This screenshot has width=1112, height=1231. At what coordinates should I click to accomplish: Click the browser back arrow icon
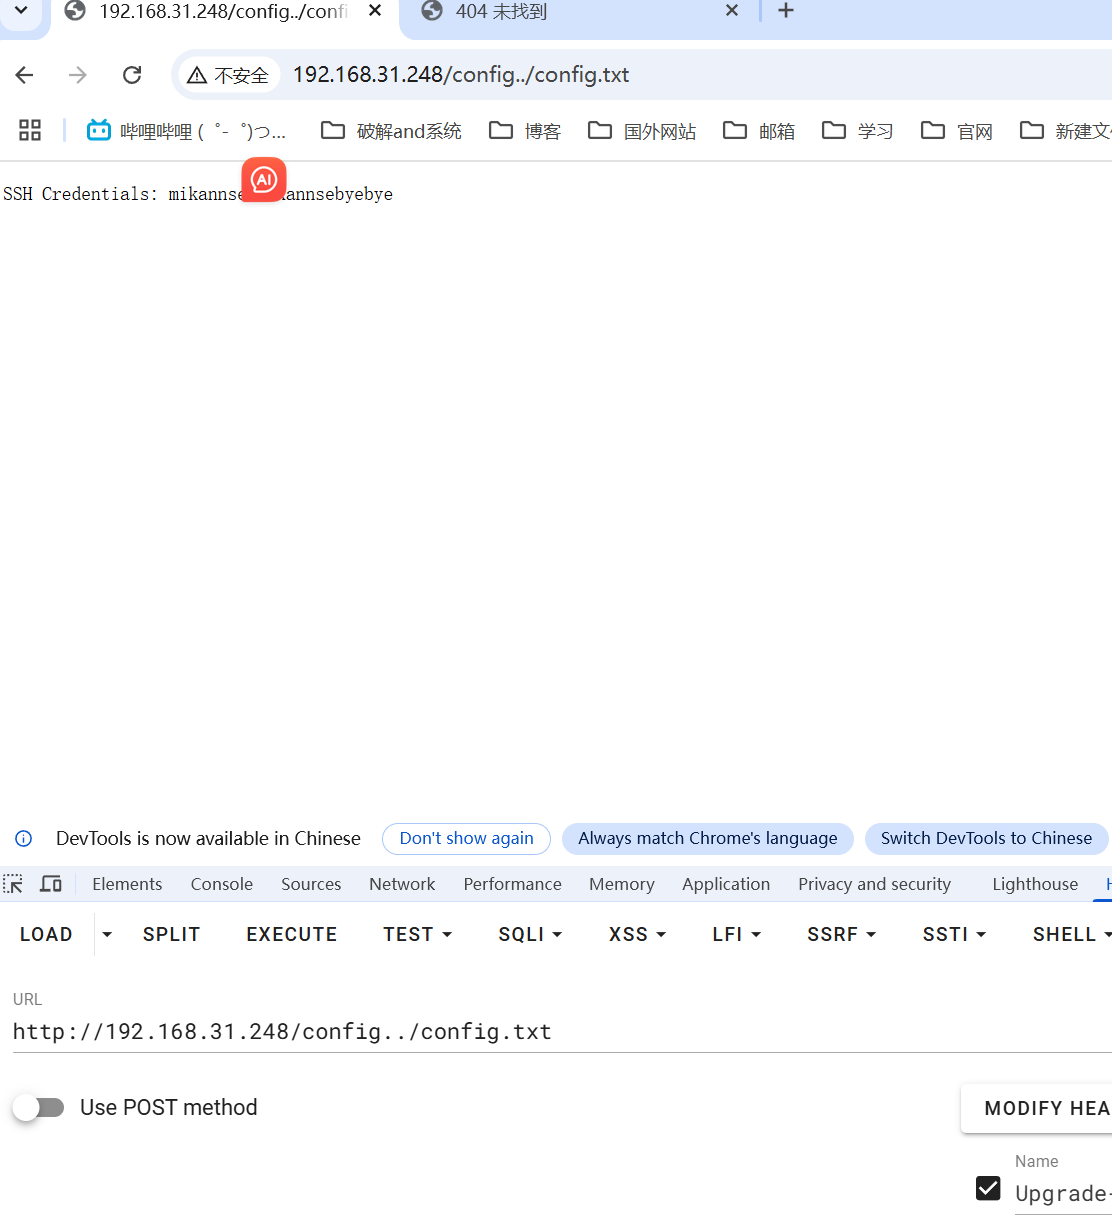(25, 75)
